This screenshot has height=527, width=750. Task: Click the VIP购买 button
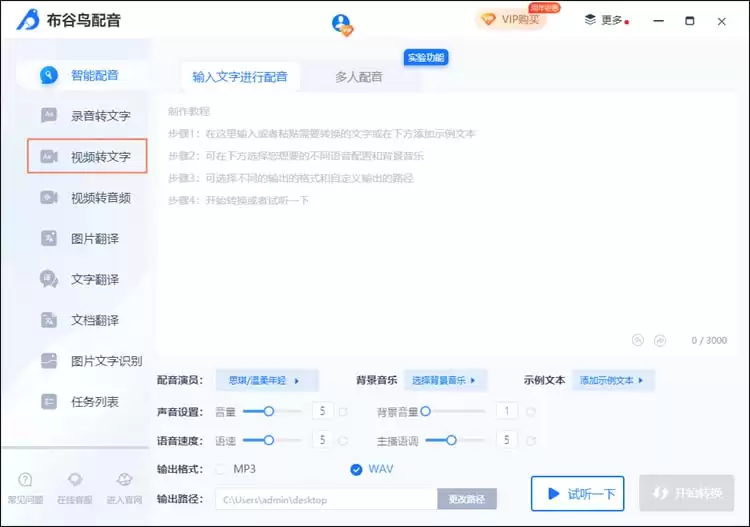click(x=511, y=19)
